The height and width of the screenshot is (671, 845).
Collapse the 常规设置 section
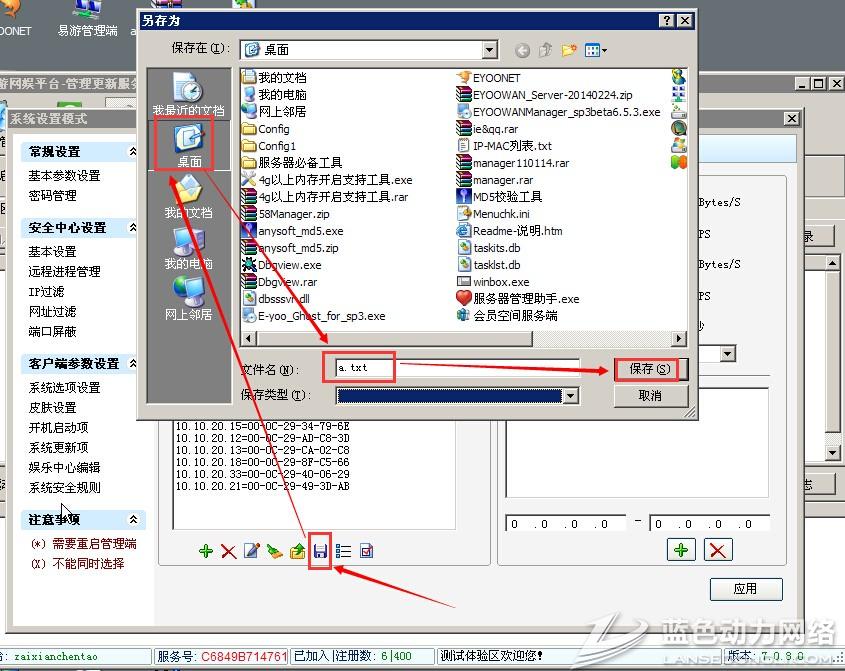point(133,152)
